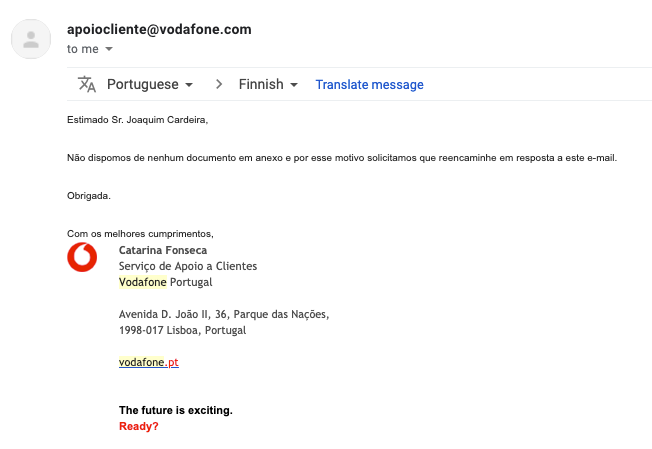Click the Vodafone logo in the signature
Viewport: 652px width, 449px height.
(82, 258)
